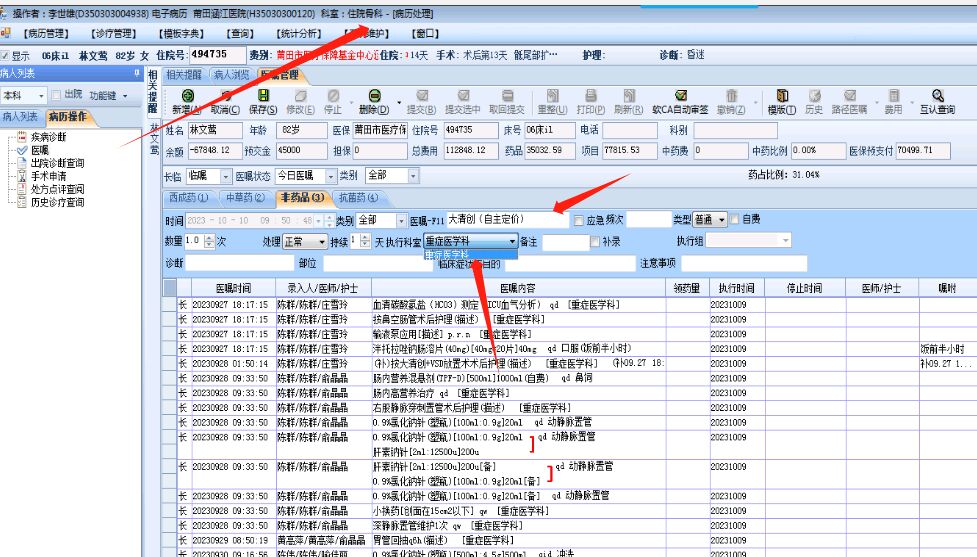Open 手术申请 in the left tree

pyautogui.click(x=48, y=176)
